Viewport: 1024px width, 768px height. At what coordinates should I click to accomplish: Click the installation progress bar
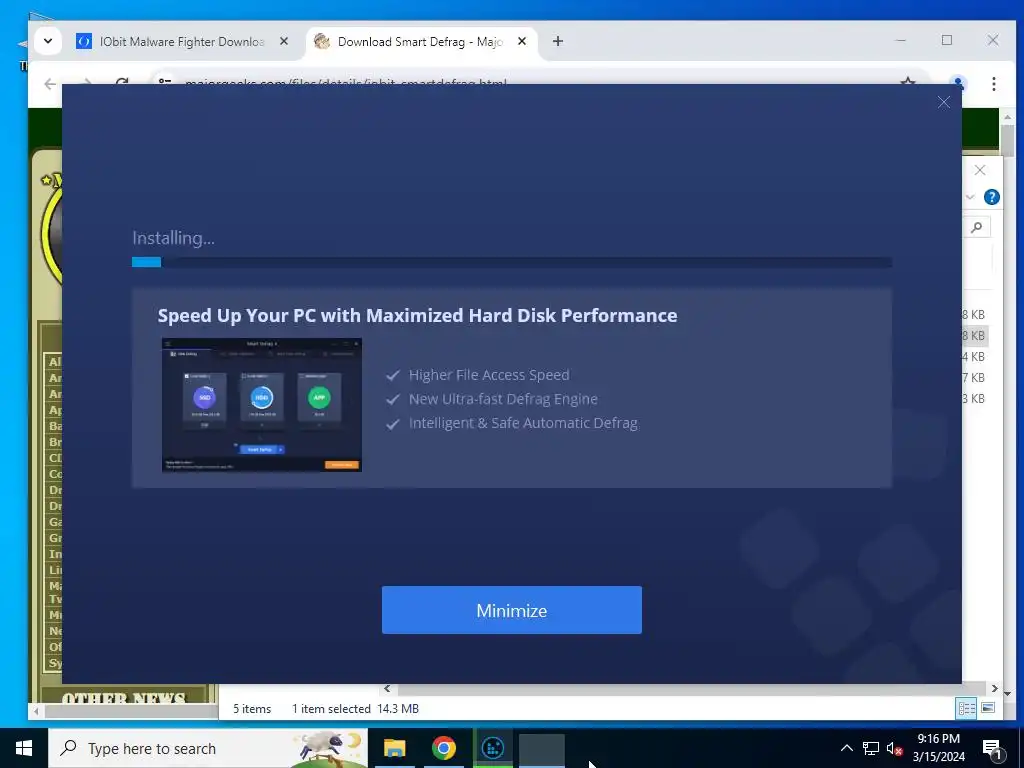[511, 262]
